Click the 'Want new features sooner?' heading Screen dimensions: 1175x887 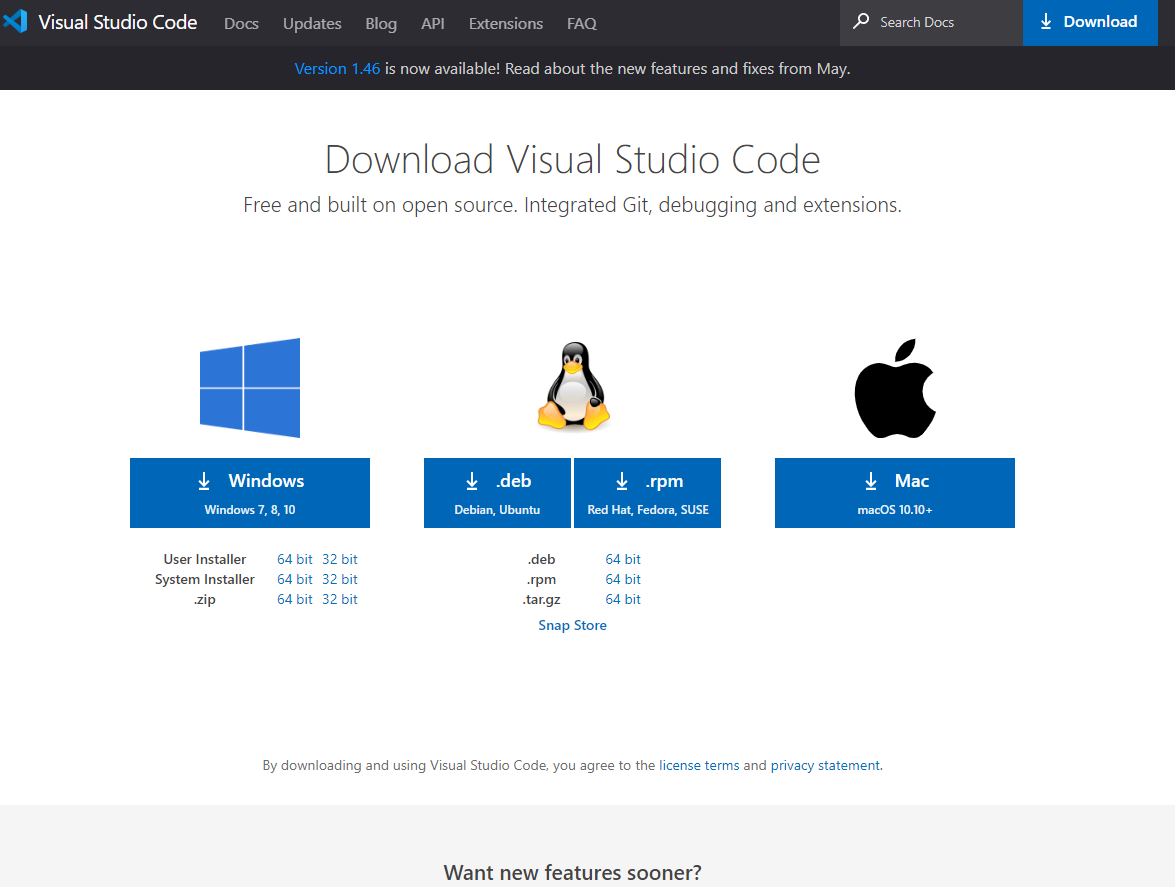[x=573, y=873]
